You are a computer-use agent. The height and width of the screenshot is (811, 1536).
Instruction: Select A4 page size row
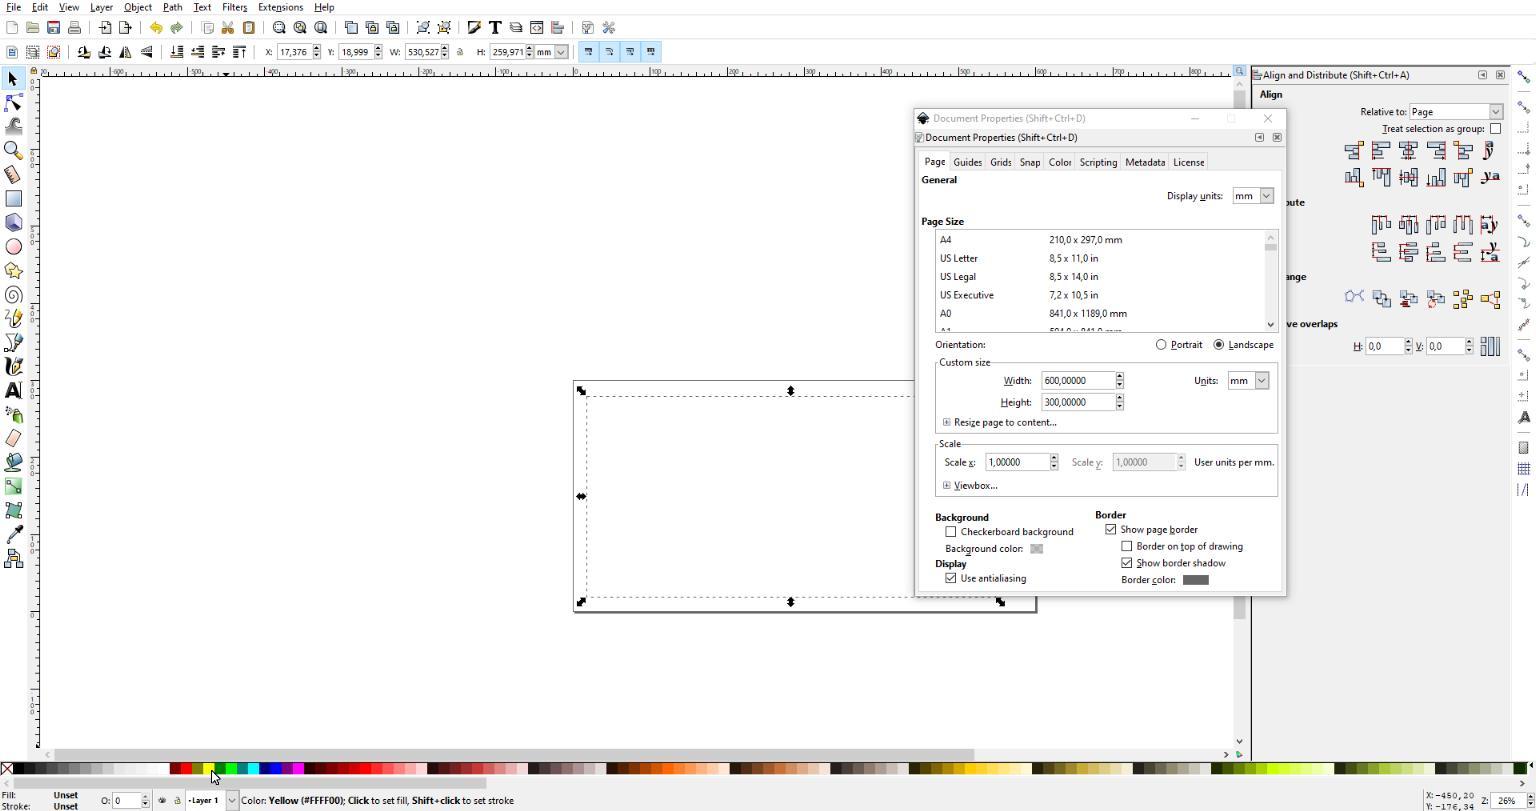1100,240
